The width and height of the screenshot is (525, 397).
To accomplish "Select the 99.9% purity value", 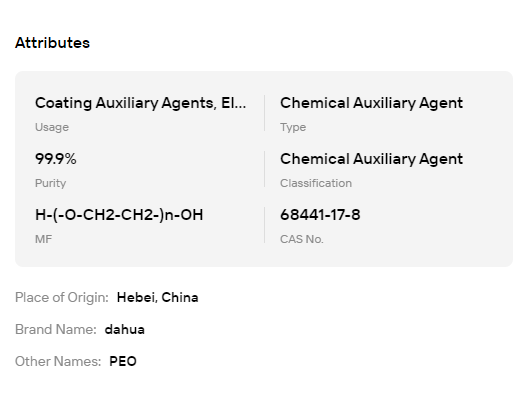I will (56, 159).
